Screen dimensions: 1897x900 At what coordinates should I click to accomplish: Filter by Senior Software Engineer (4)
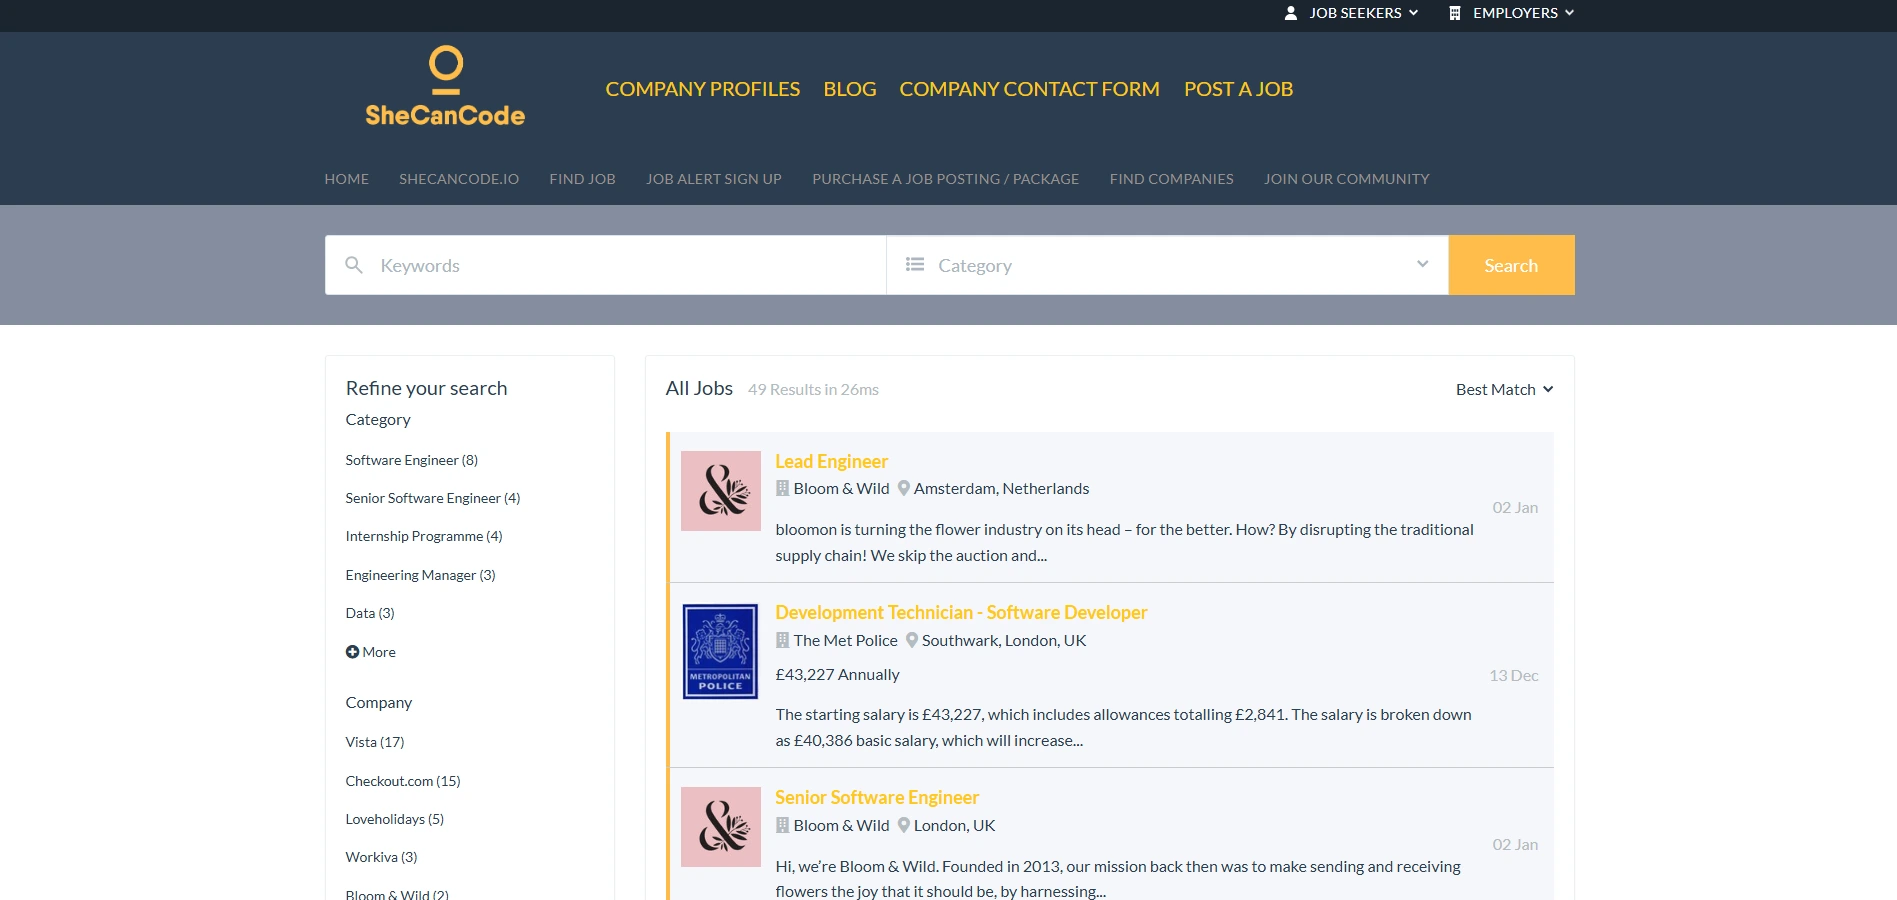433,498
